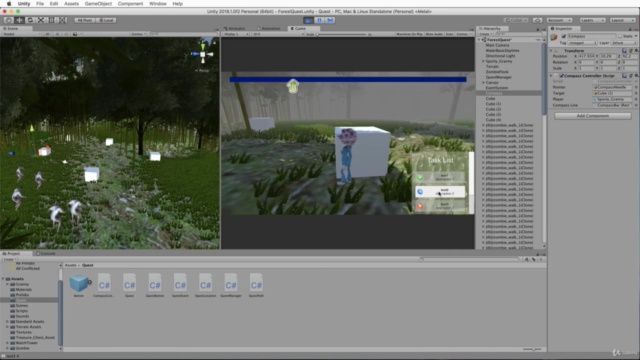Click the Button prefab asset icon
640x360 pixels.
[79, 282]
